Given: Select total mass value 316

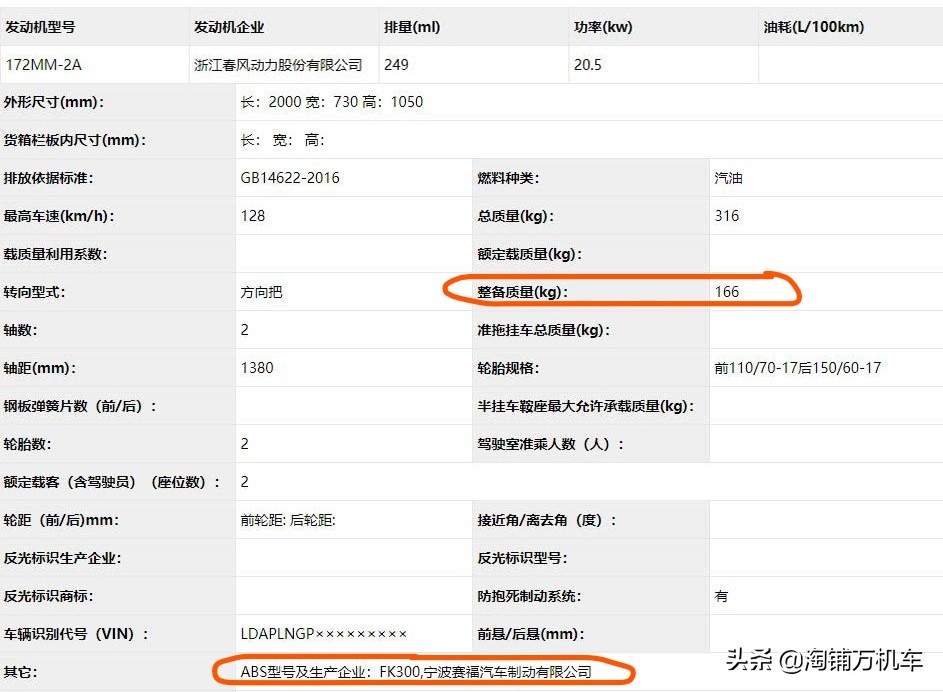Looking at the screenshot, I should 725,215.
